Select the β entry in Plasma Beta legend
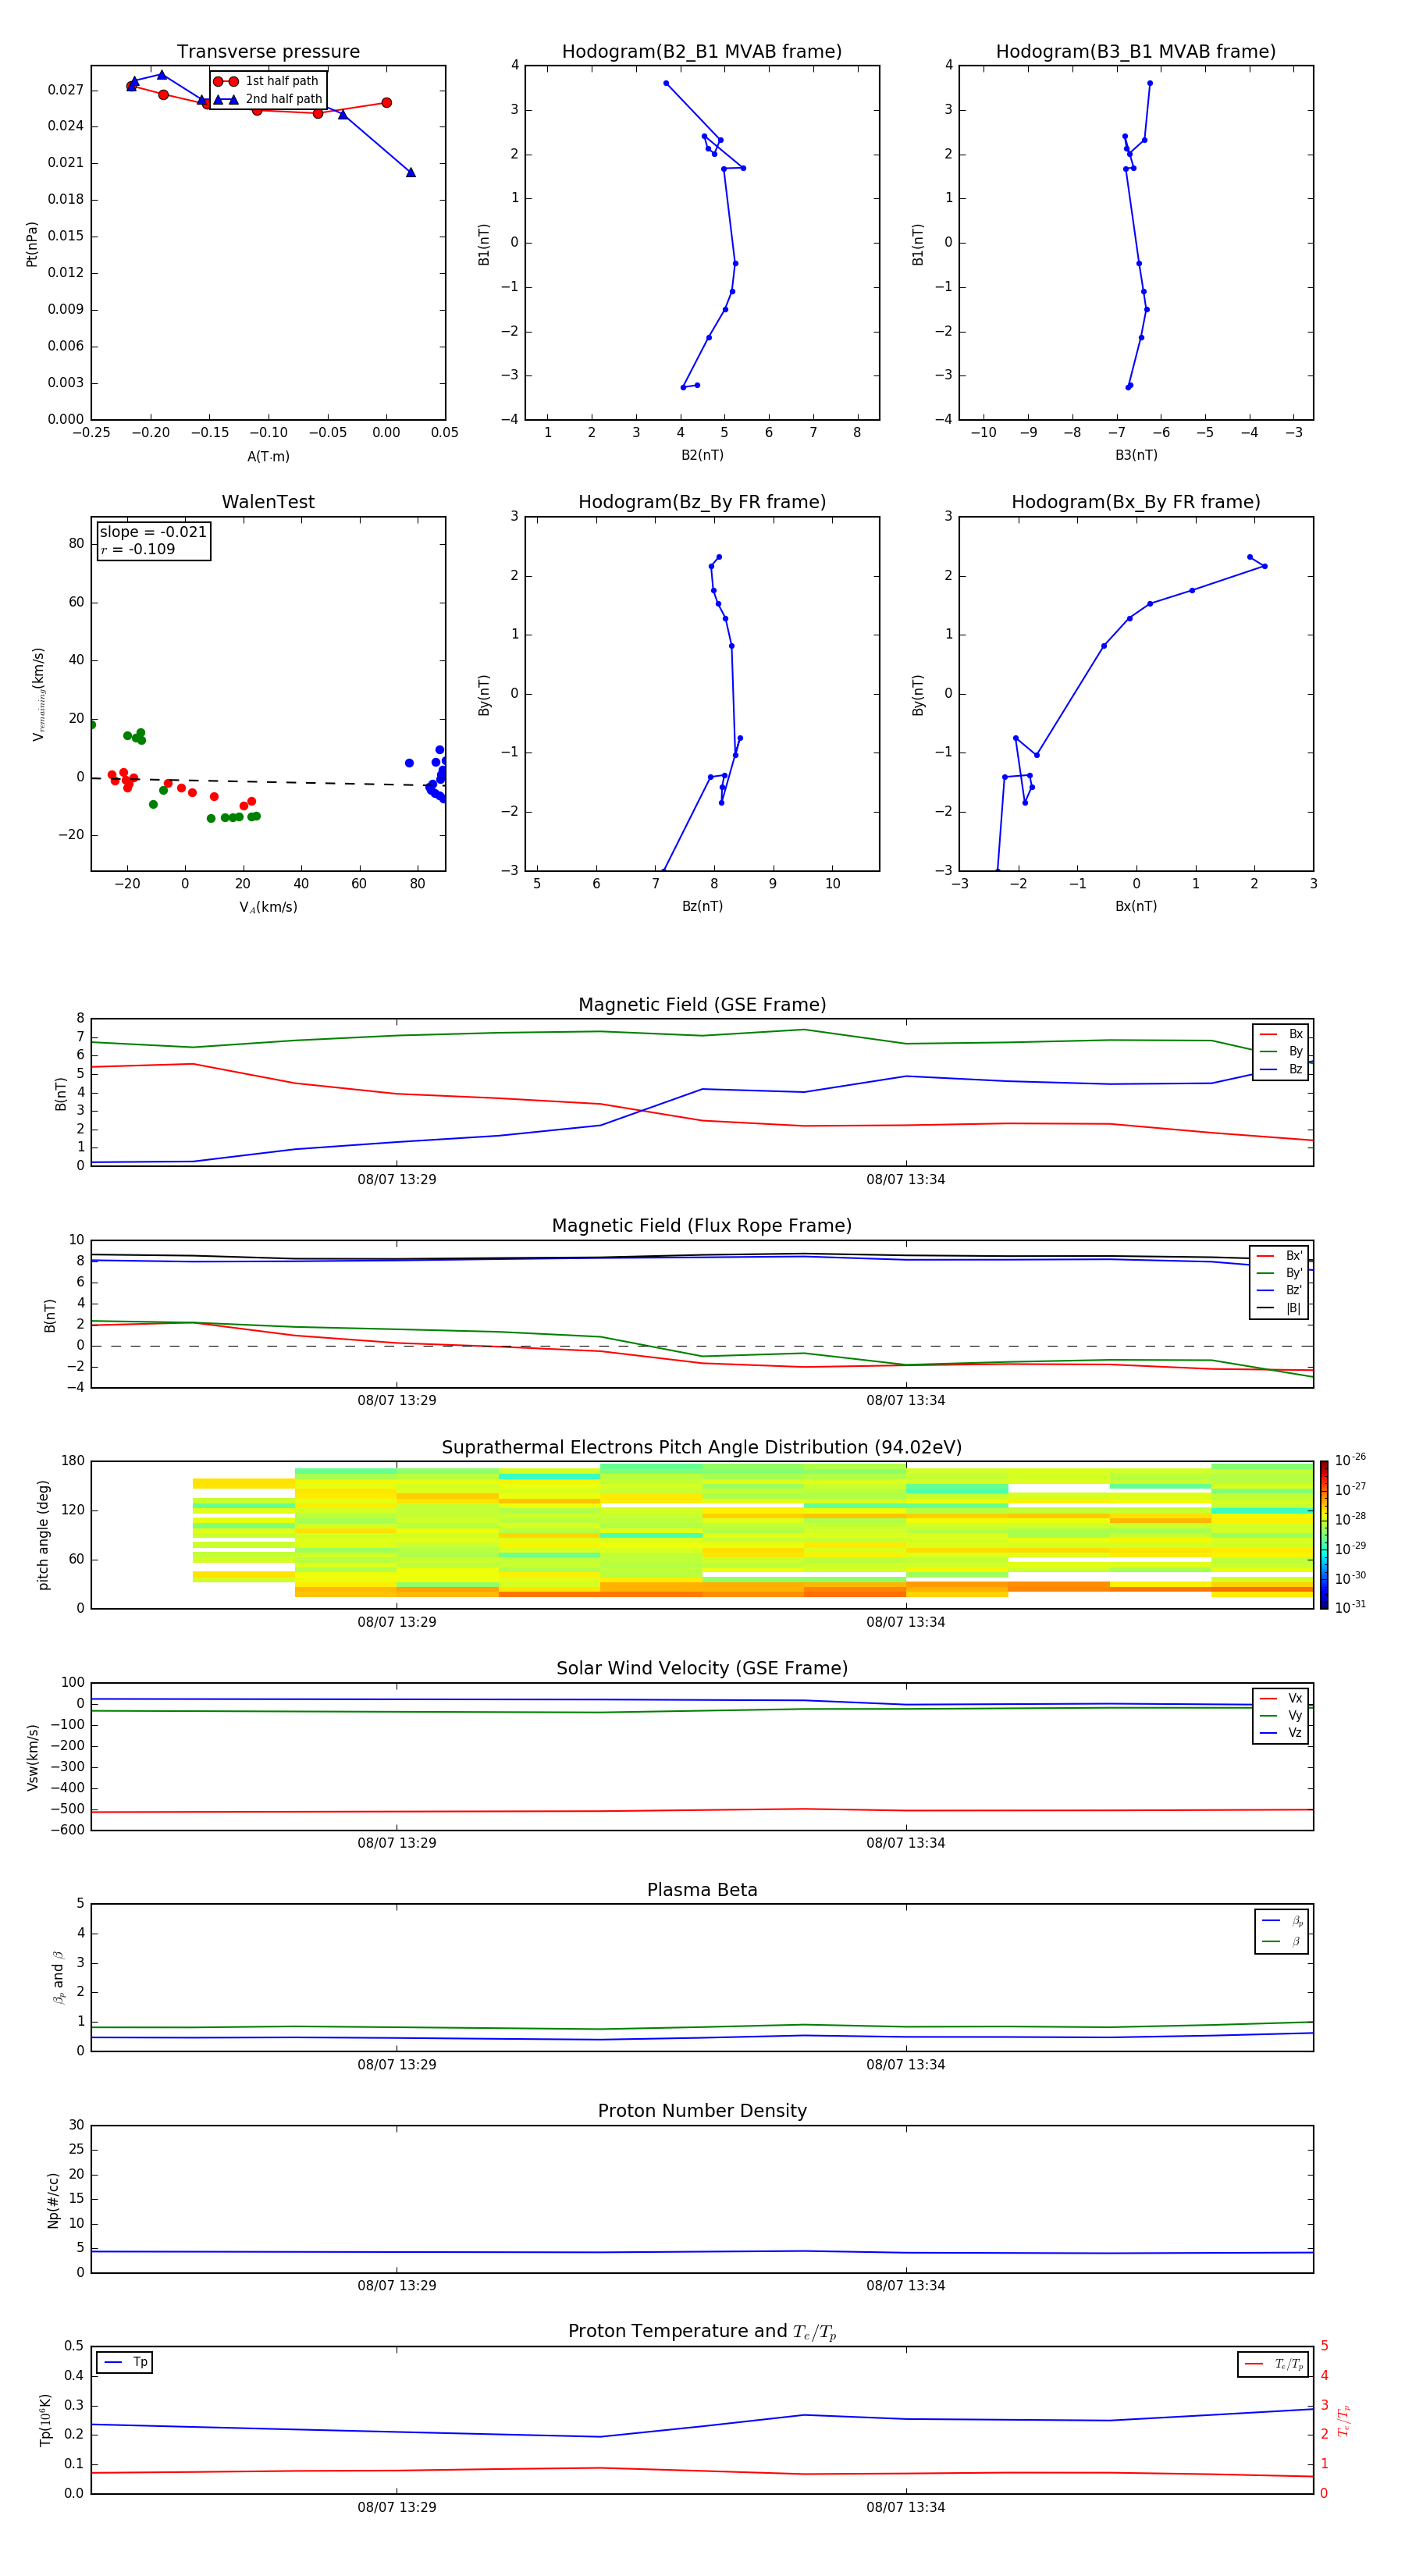This screenshot has height=2576, width=1405. click(x=1282, y=1942)
